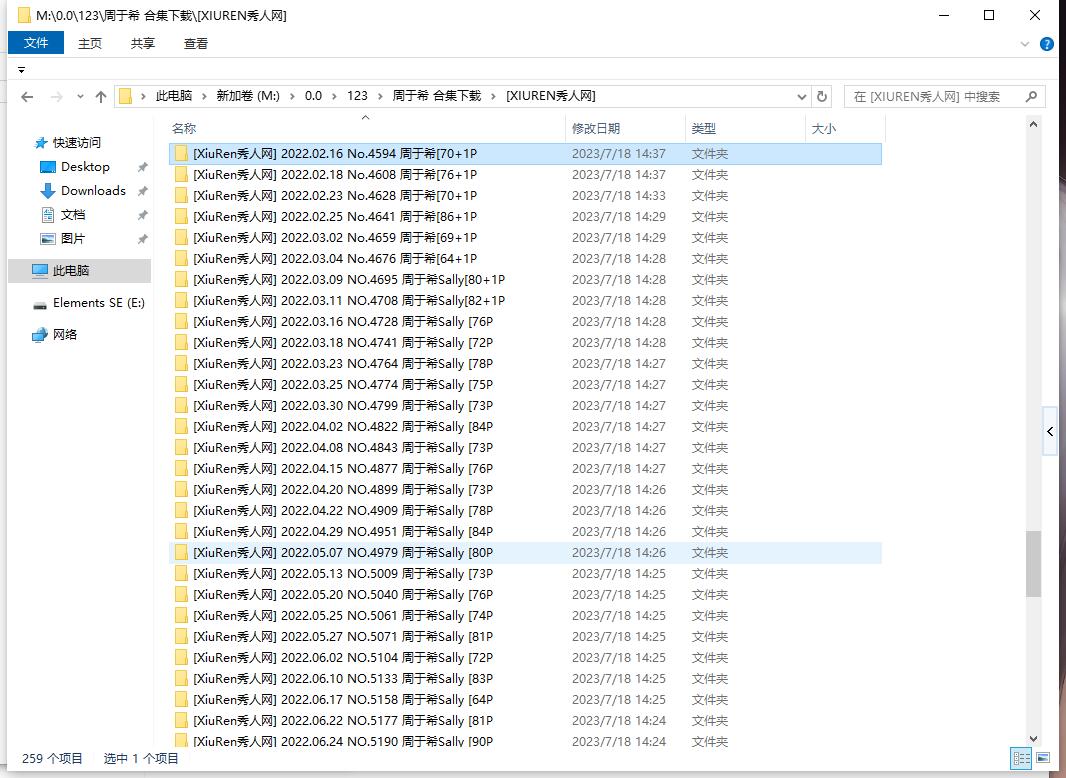
Task: Click the file list vertical scrollbar thumb
Action: pos(1033,564)
